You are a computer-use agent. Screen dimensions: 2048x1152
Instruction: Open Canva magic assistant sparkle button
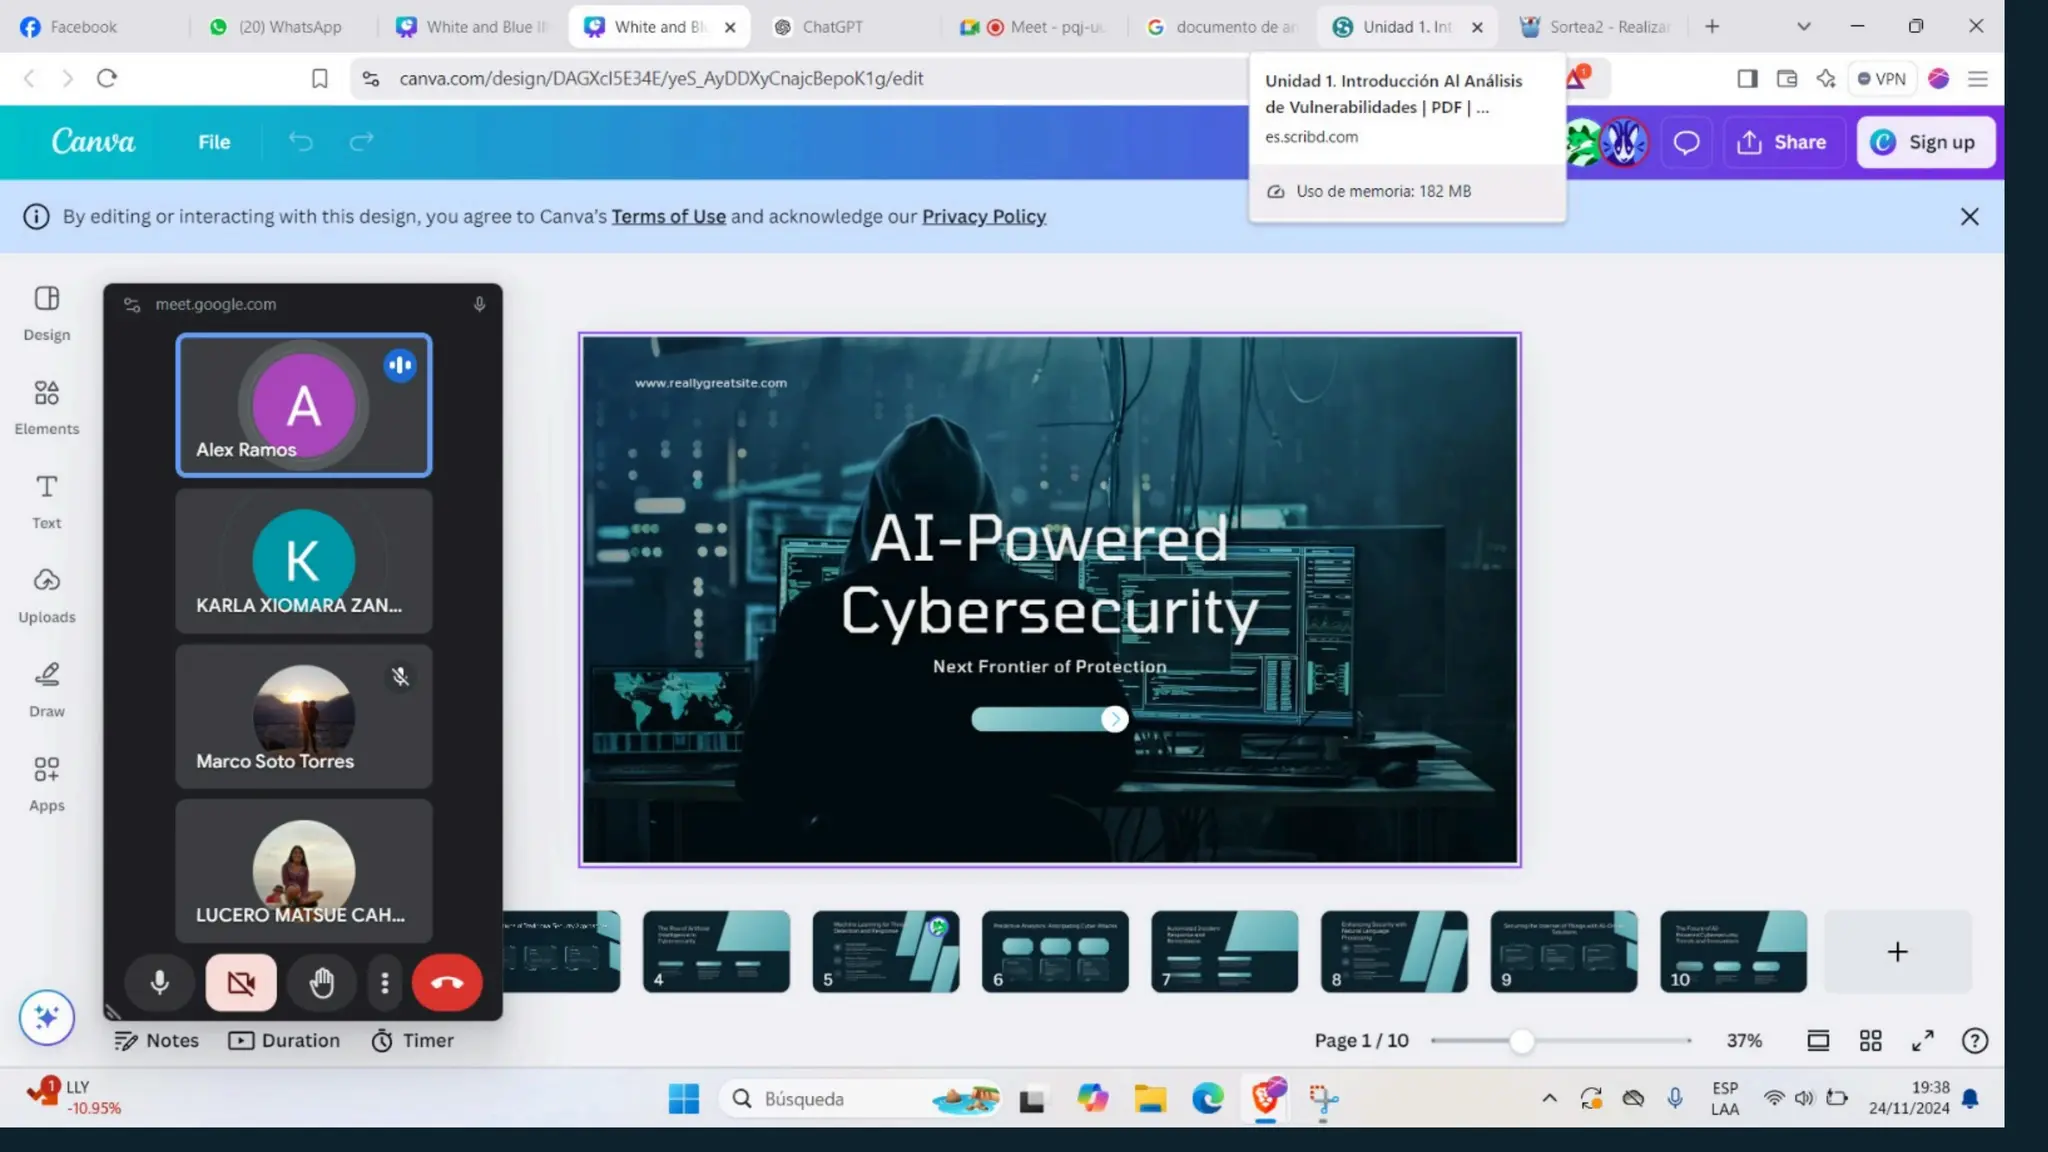coord(46,1017)
